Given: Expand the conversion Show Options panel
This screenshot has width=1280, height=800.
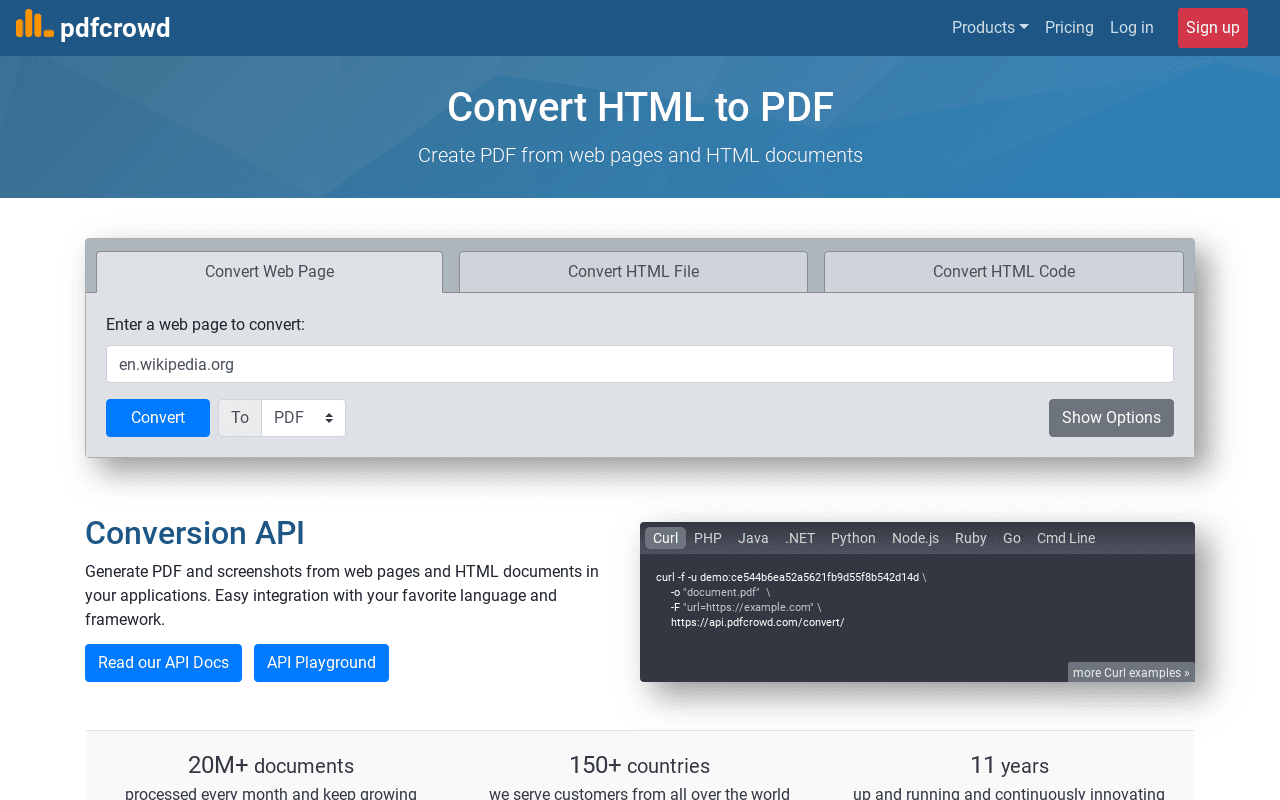Looking at the screenshot, I should [x=1111, y=417].
